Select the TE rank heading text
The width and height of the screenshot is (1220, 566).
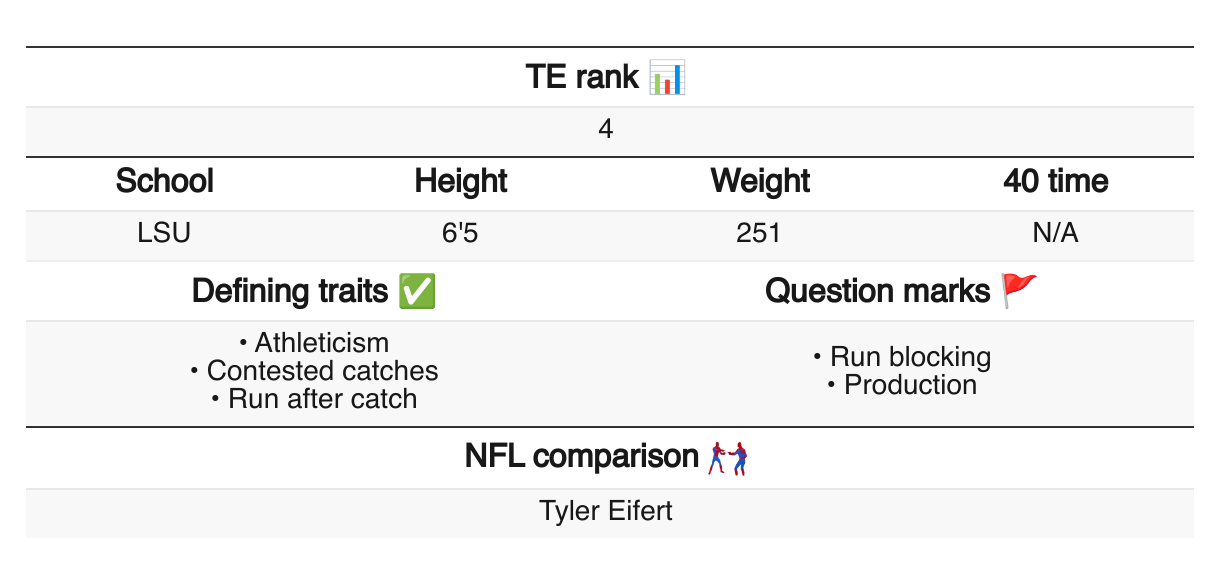click(x=582, y=78)
